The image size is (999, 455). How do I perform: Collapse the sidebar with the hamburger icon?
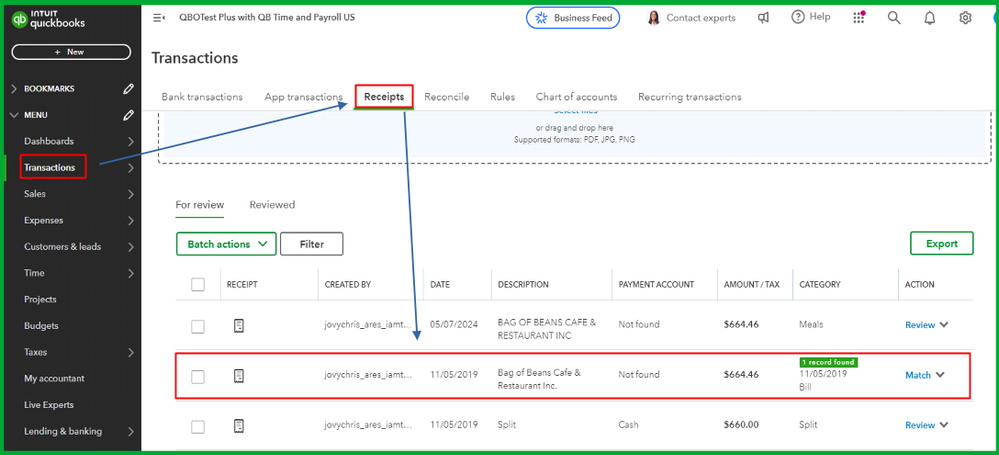coord(159,18)
